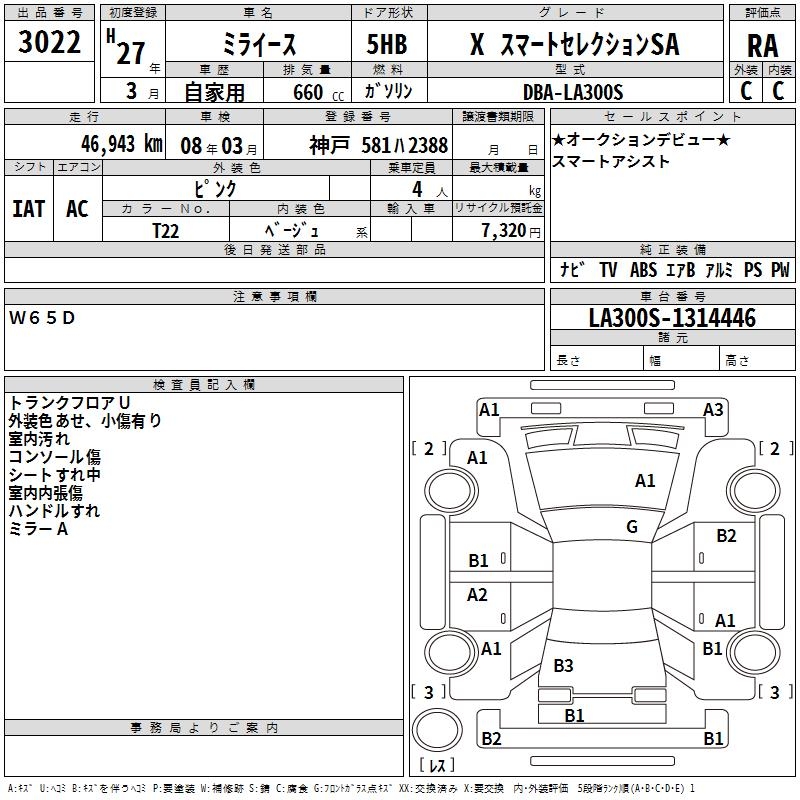Select ABS in the equipment row
The width and height of the screenshot is (800, 800).
643,269
